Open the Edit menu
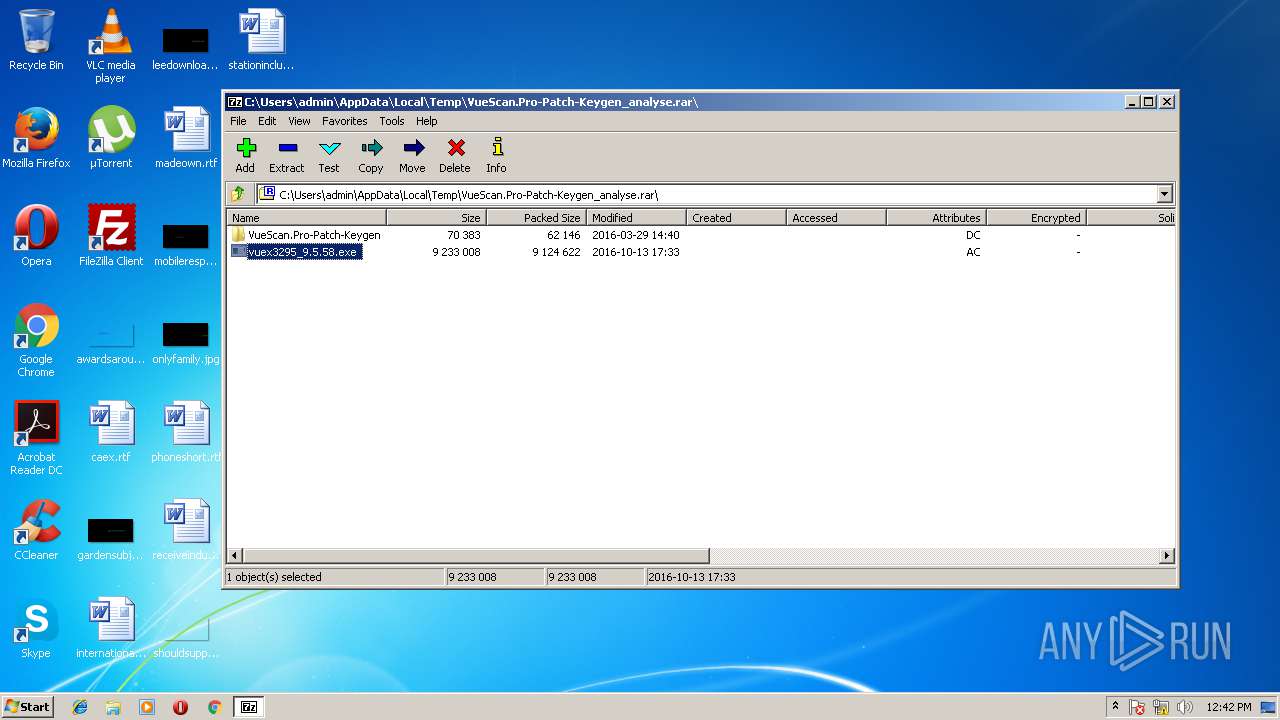This screenshot has height=720, width=1280. pos(267,121)
